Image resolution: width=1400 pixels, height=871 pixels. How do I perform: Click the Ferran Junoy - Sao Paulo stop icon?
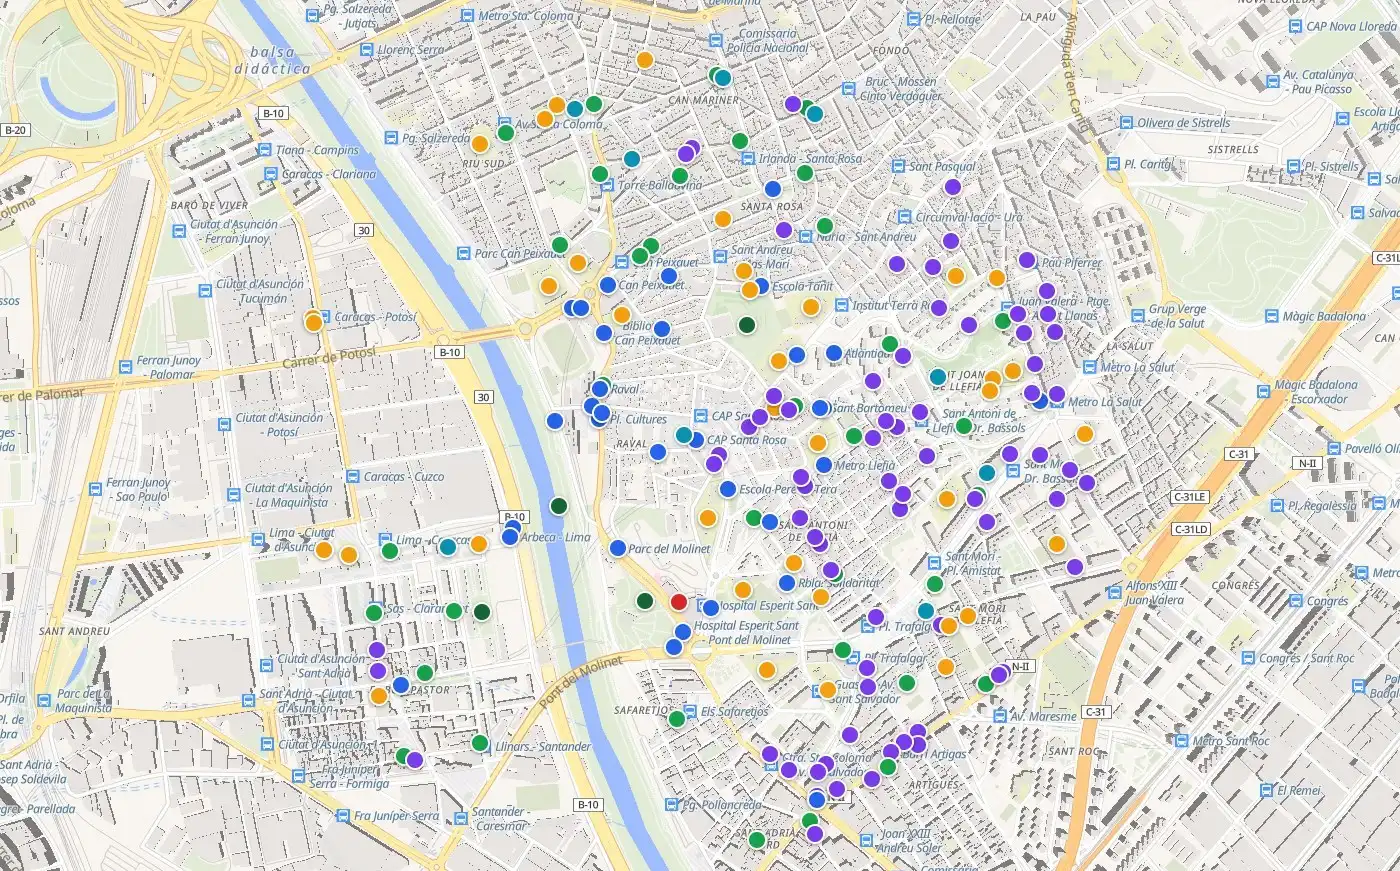click(x=94, y=490)
